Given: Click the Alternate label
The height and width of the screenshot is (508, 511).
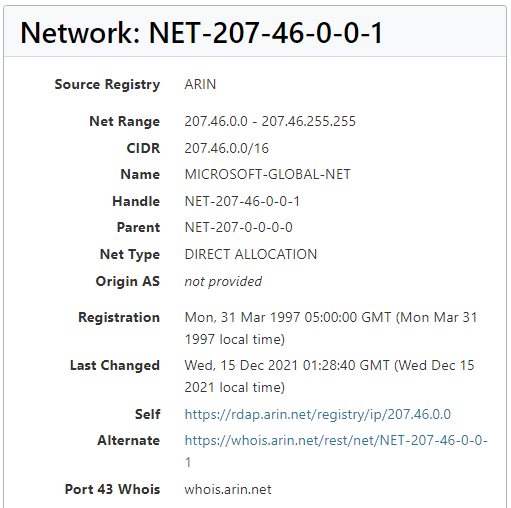Looking at the screenshot, I should click(129, 440).
